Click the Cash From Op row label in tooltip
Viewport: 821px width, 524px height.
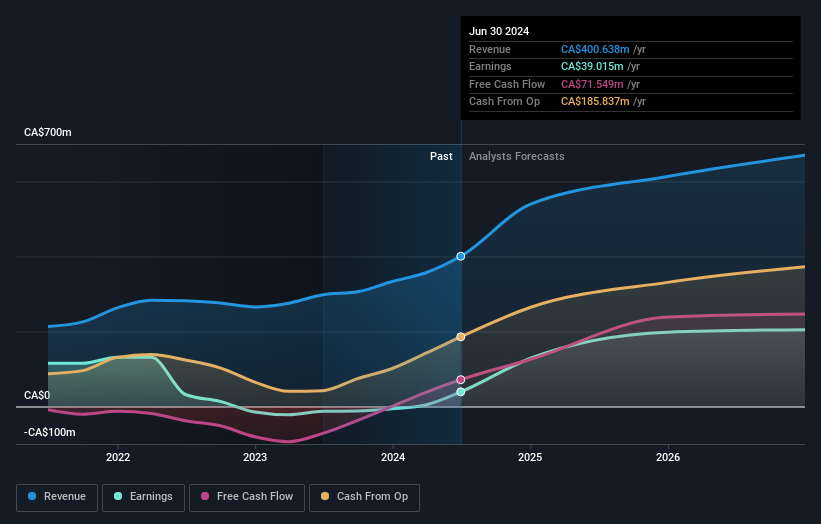click(504, 102)
